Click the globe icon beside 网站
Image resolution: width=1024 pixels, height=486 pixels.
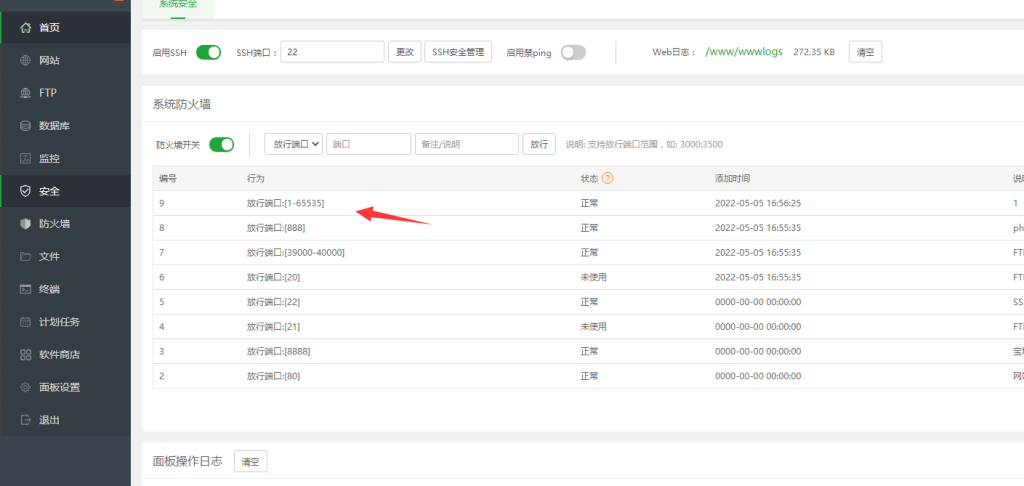tap(25, 60)
